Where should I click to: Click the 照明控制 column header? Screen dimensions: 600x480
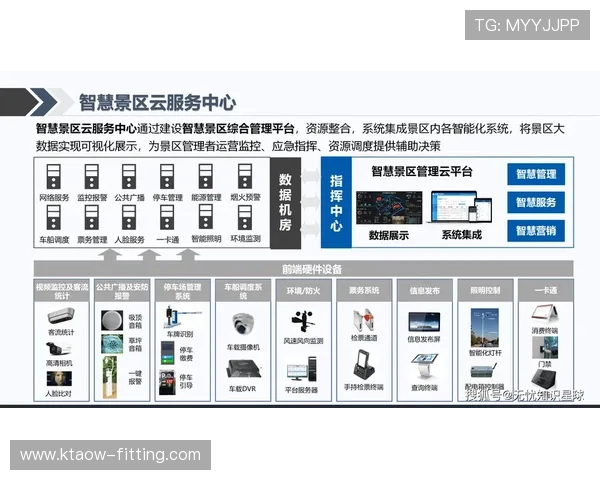point(485,291)
